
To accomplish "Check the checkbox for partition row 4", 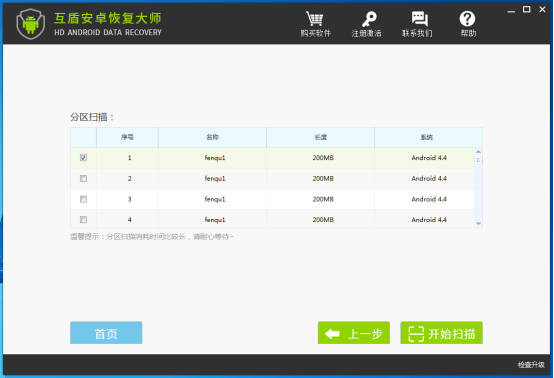I will click(83, 220).
